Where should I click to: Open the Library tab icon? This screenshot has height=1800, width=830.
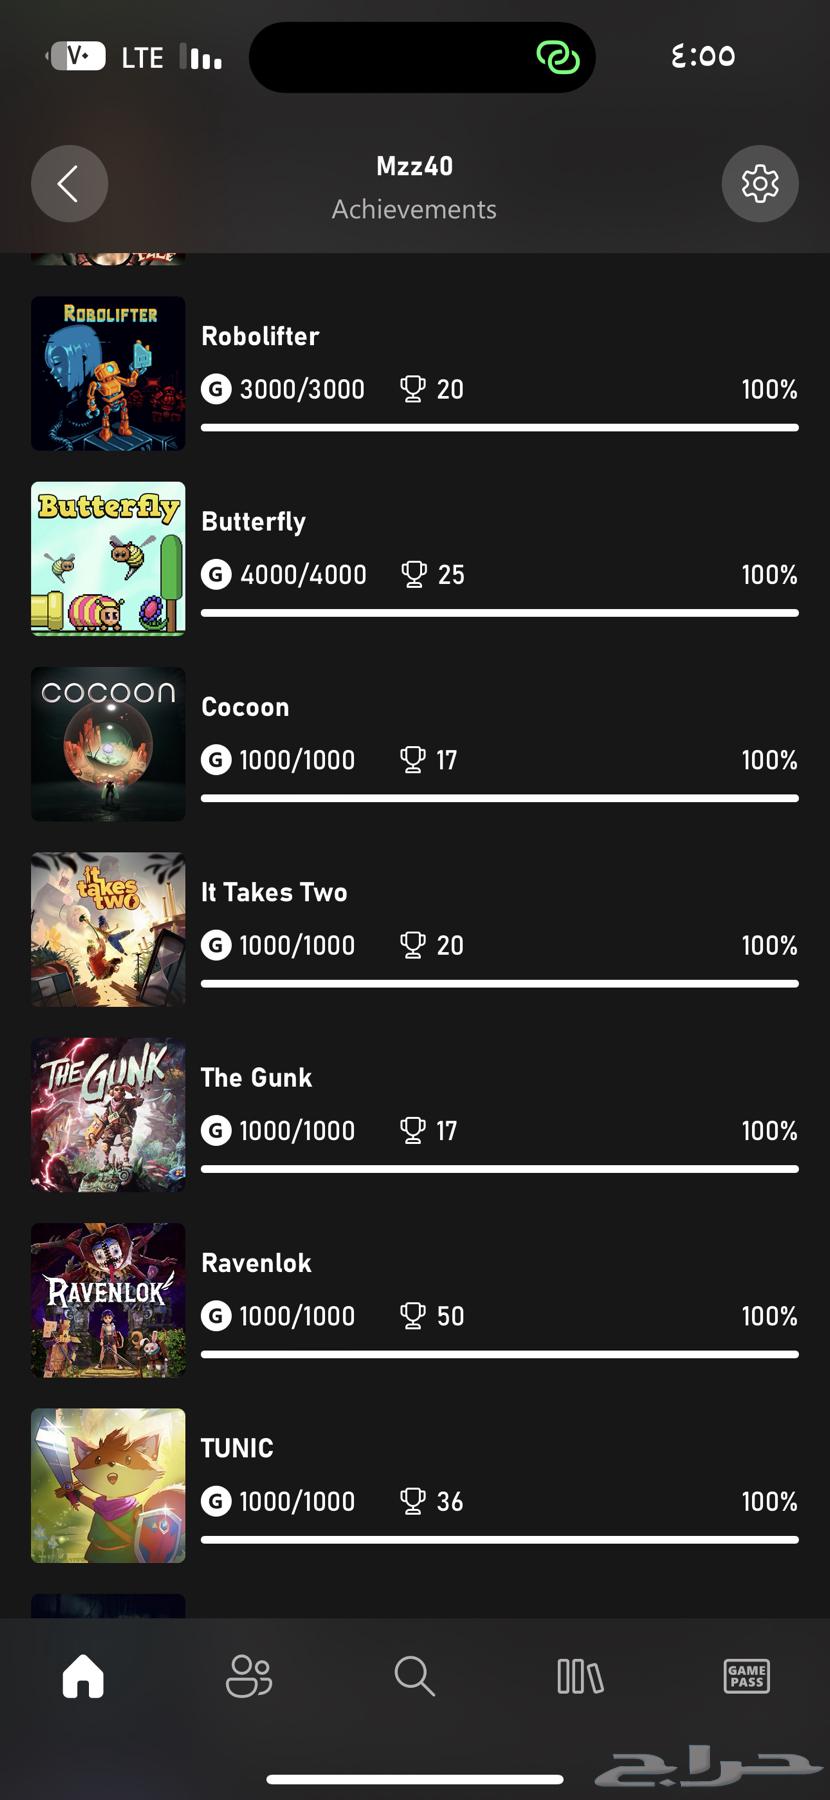click(x=580, y=1676)
